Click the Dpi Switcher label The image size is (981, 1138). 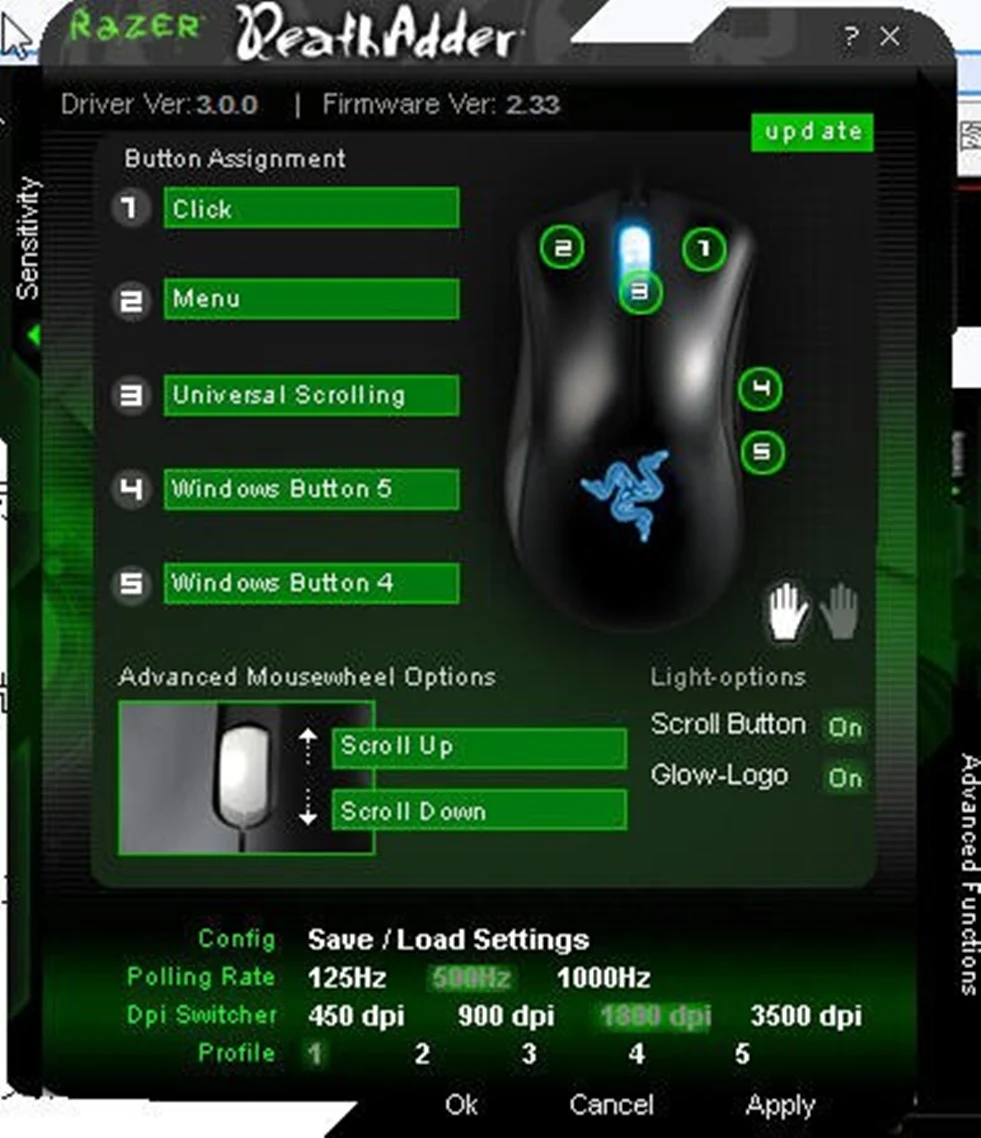[202, 1015]
